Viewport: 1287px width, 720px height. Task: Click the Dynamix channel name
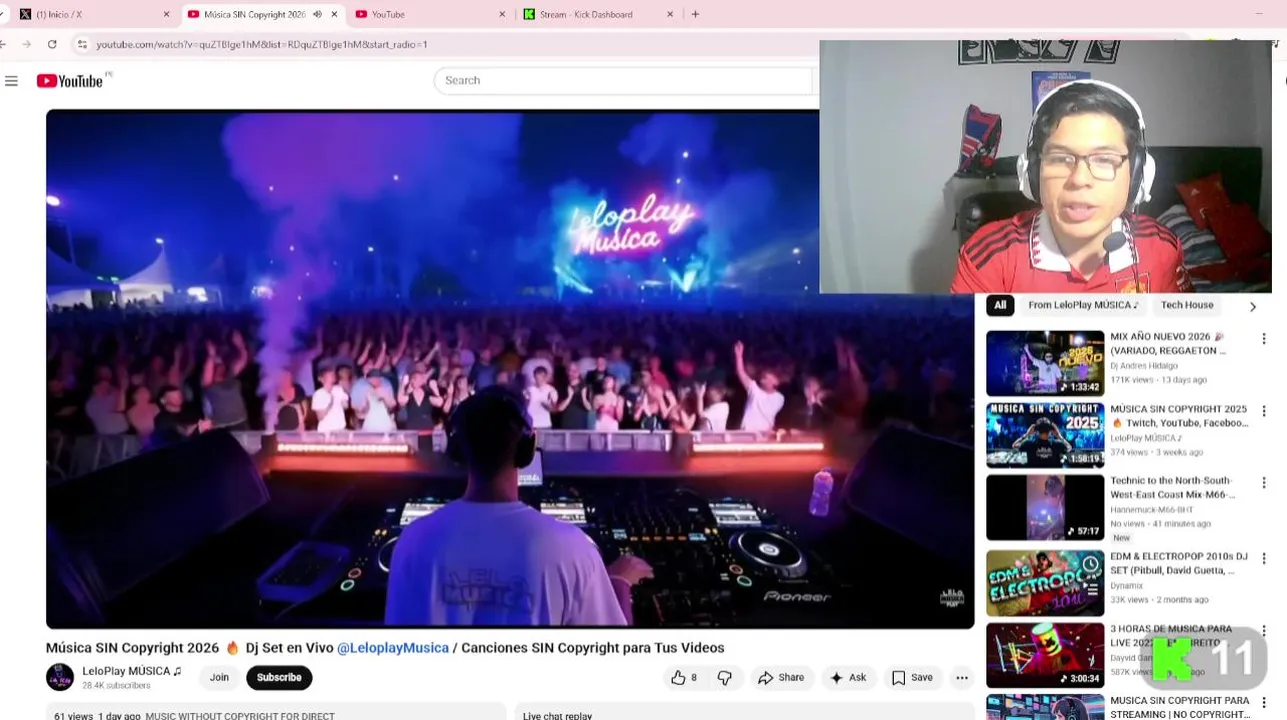1126,585
